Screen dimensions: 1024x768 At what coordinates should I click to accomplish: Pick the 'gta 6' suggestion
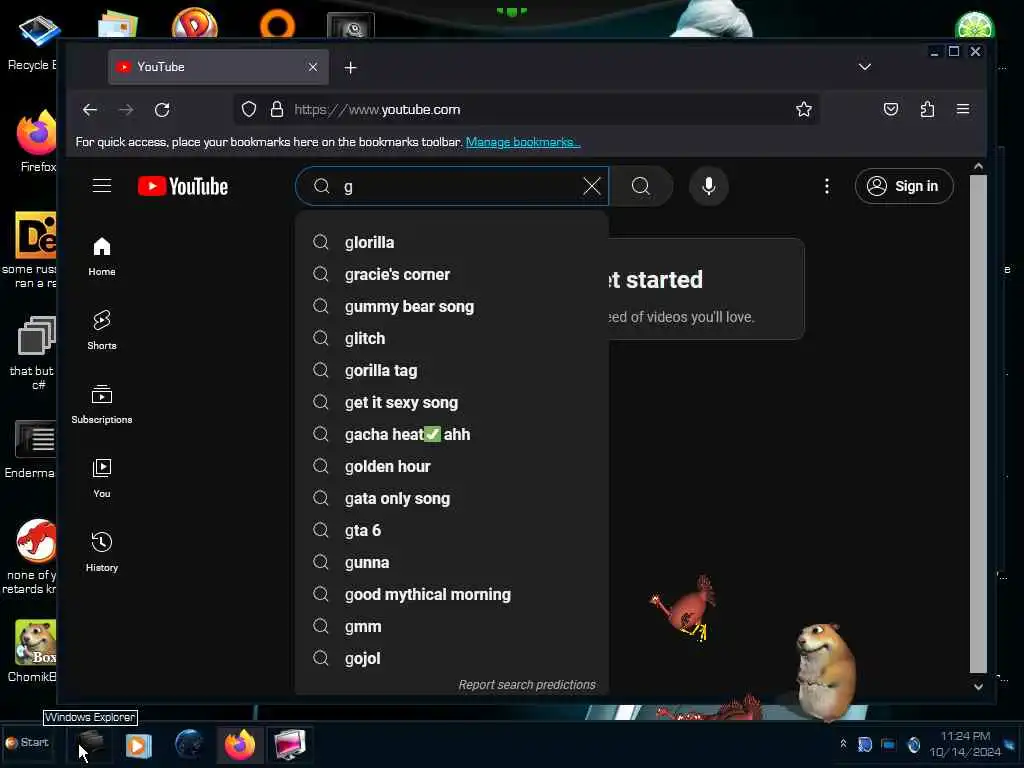(452, 530)
